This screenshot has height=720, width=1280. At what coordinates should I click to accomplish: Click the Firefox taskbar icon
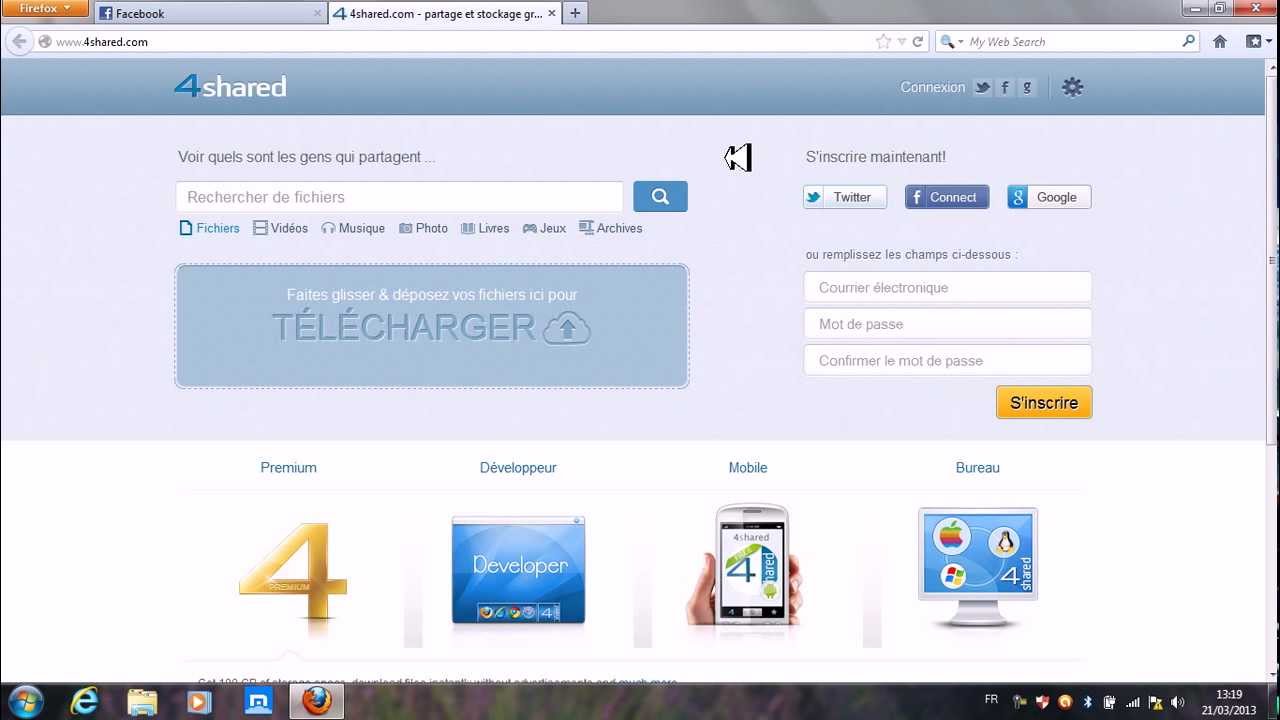[x=317, y=701]
